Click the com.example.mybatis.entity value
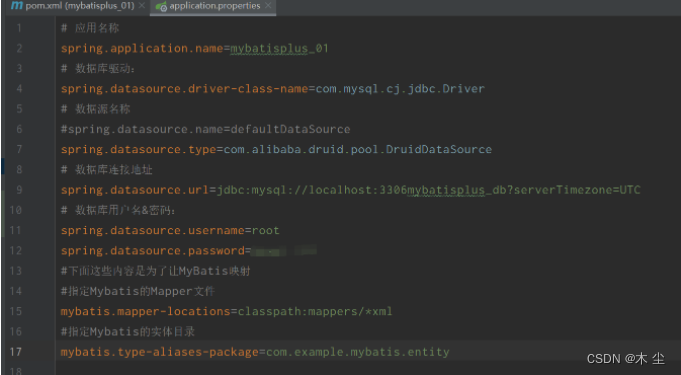The width and height of the screenshot is (681, 375). [x=357, y=352]
